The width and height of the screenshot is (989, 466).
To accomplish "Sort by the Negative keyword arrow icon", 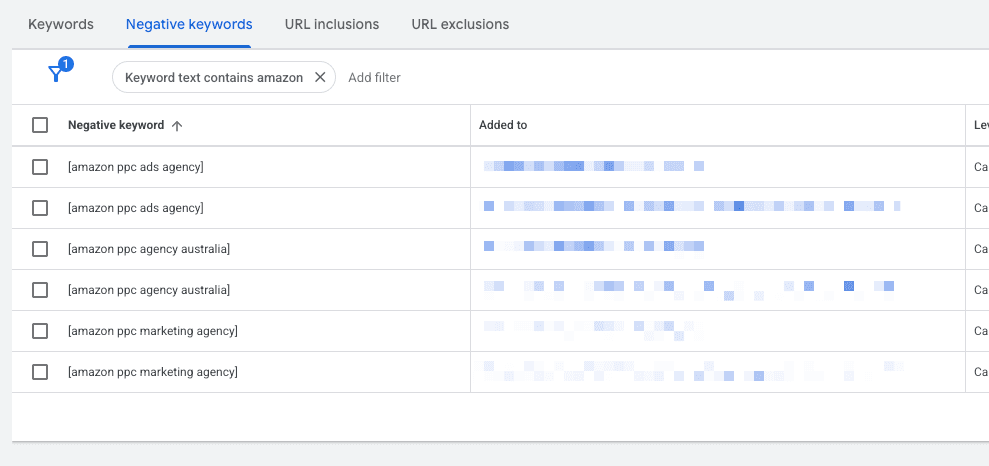I will click(x=177, y=125).
